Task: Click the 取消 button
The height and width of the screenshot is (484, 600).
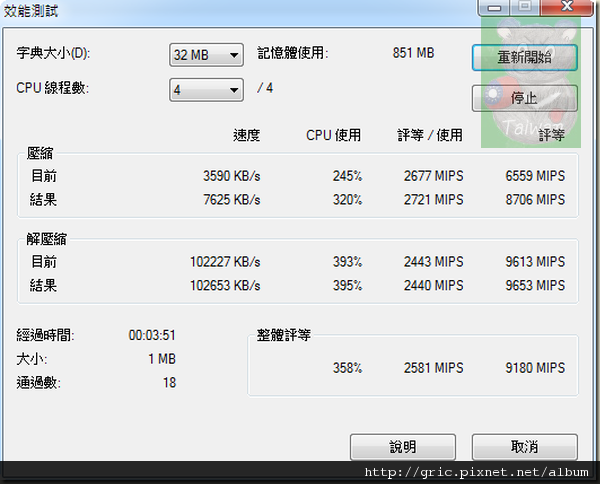Action: pyautogui.click(x=525, y=447)
